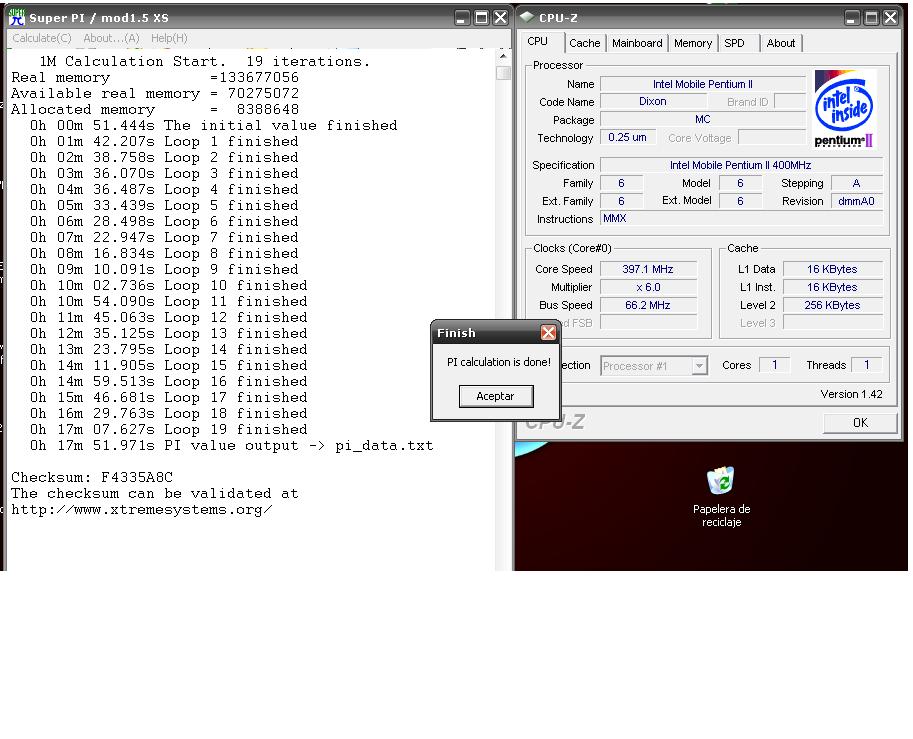Click the Loop 1 finished line

click(x=164, y=142)
